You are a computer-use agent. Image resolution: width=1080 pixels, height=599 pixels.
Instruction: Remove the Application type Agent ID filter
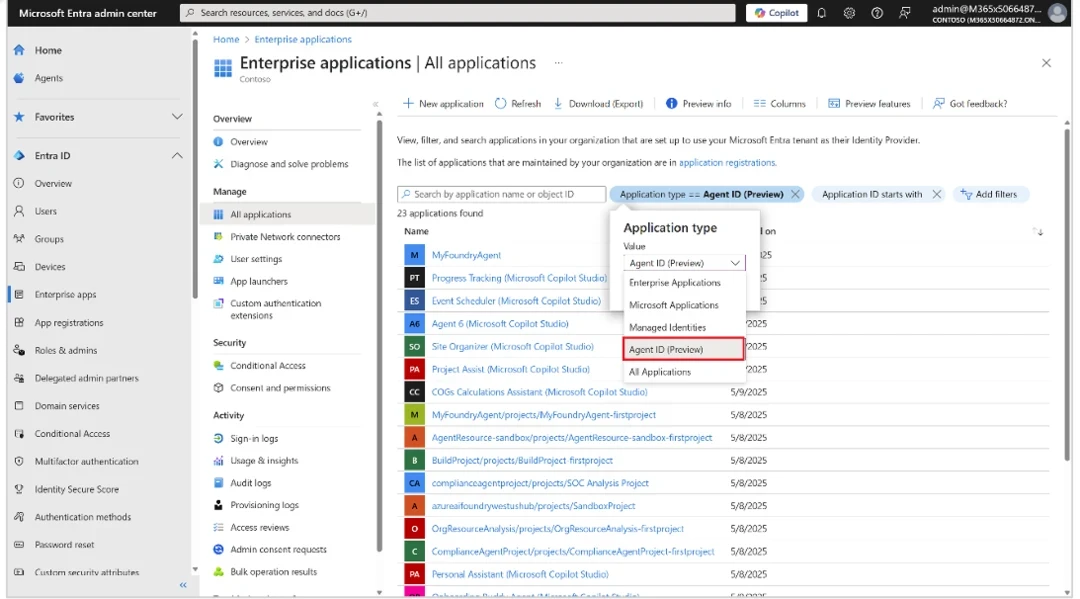click(x=795, y=195)
